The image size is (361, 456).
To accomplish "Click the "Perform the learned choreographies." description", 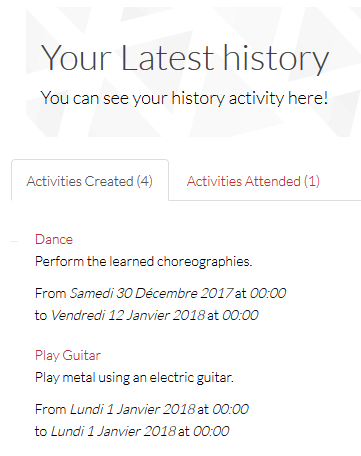I will [144, 262].
